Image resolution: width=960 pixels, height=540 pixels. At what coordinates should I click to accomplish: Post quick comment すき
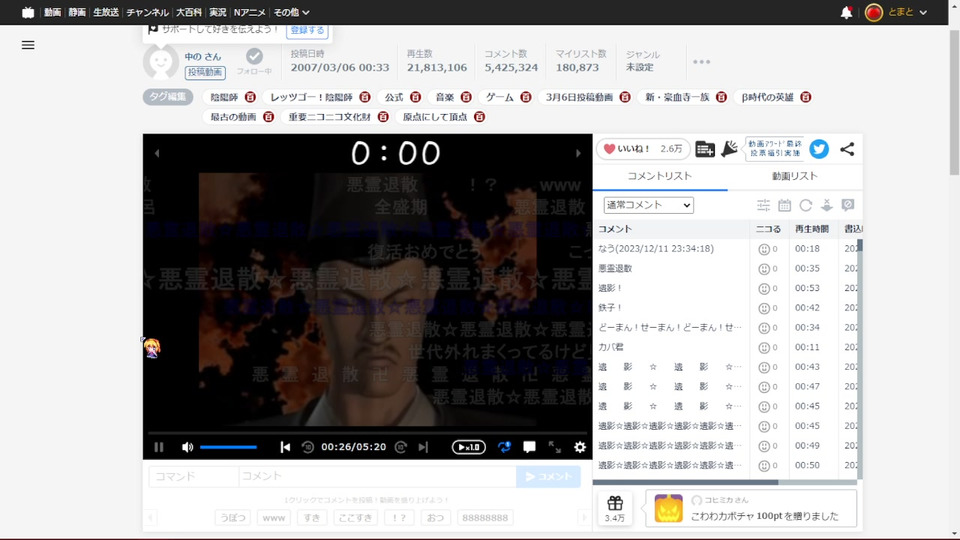click(x=312, y=518)
